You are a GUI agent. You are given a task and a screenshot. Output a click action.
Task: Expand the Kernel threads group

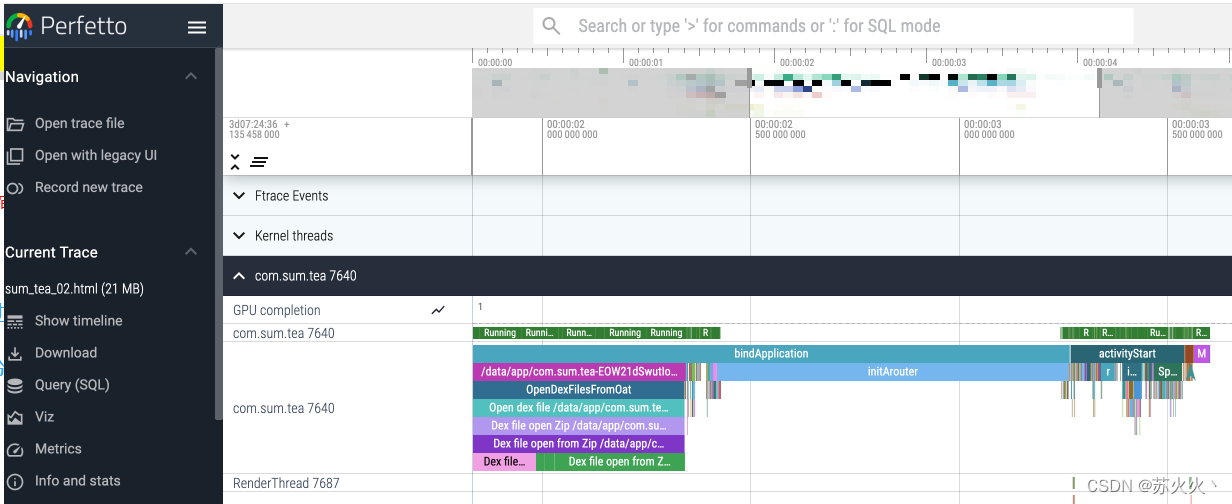tap(239, 236)
